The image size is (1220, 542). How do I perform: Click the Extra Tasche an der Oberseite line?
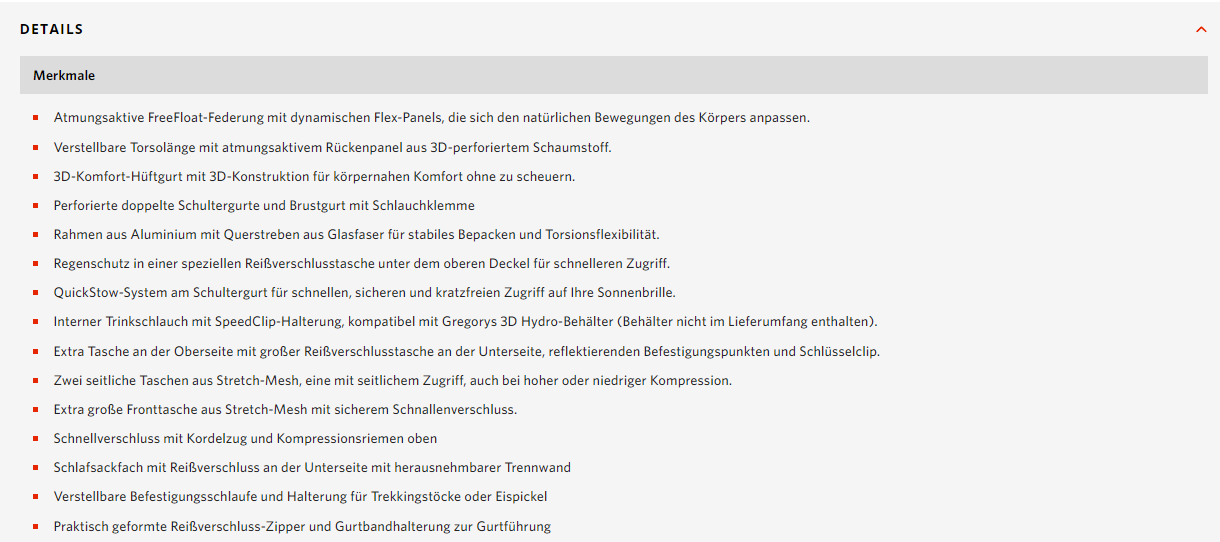(x=466, y=352)
